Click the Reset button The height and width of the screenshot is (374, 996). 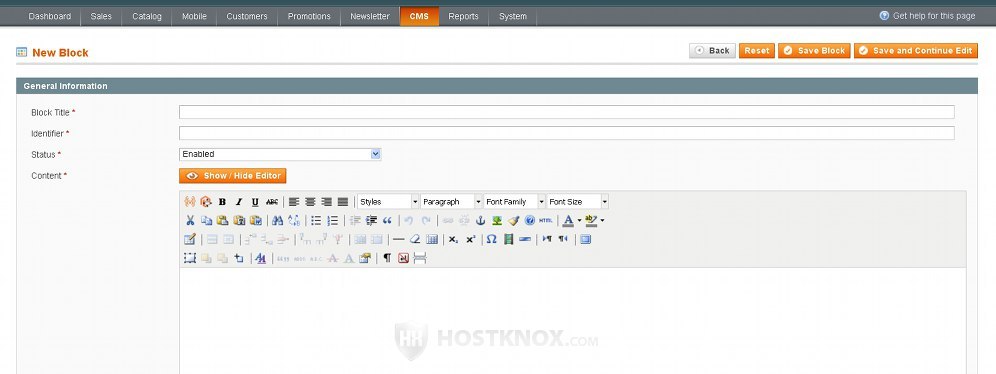click(757, 51)
